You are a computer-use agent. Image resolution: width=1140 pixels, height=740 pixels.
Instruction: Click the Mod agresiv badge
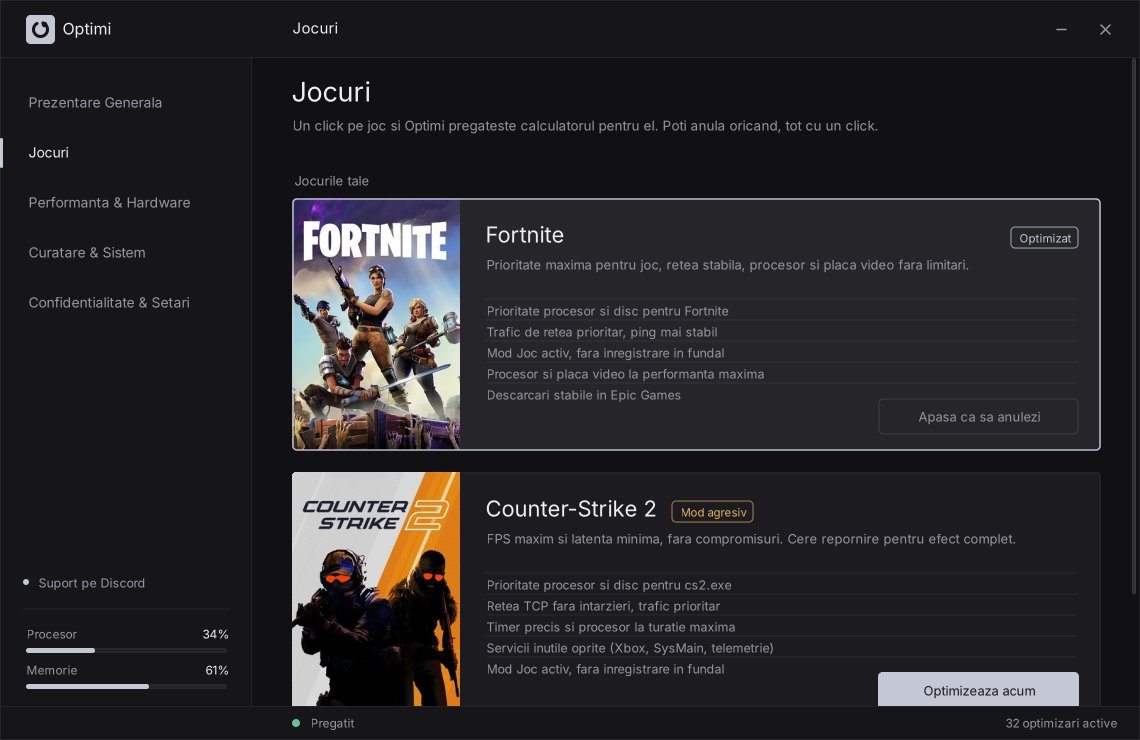tap(712, 512)
